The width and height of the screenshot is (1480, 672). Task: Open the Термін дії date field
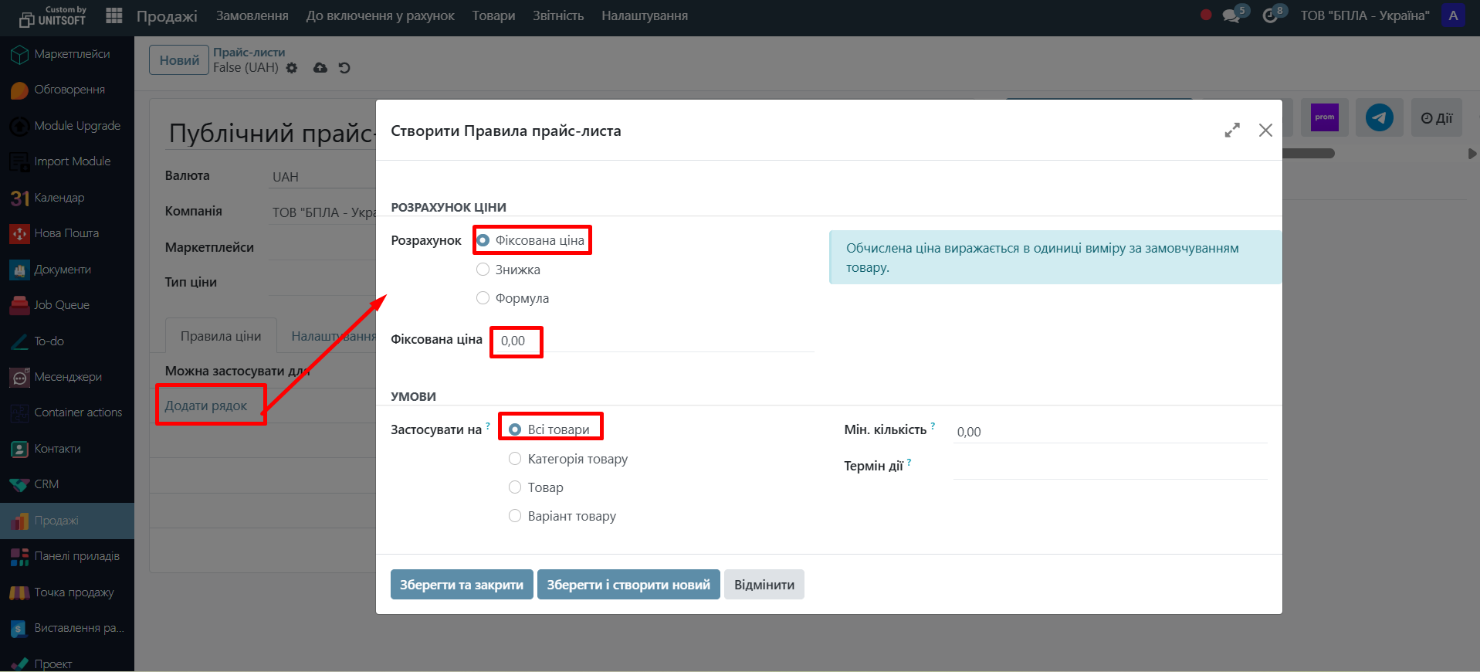tap(1109, 466)
